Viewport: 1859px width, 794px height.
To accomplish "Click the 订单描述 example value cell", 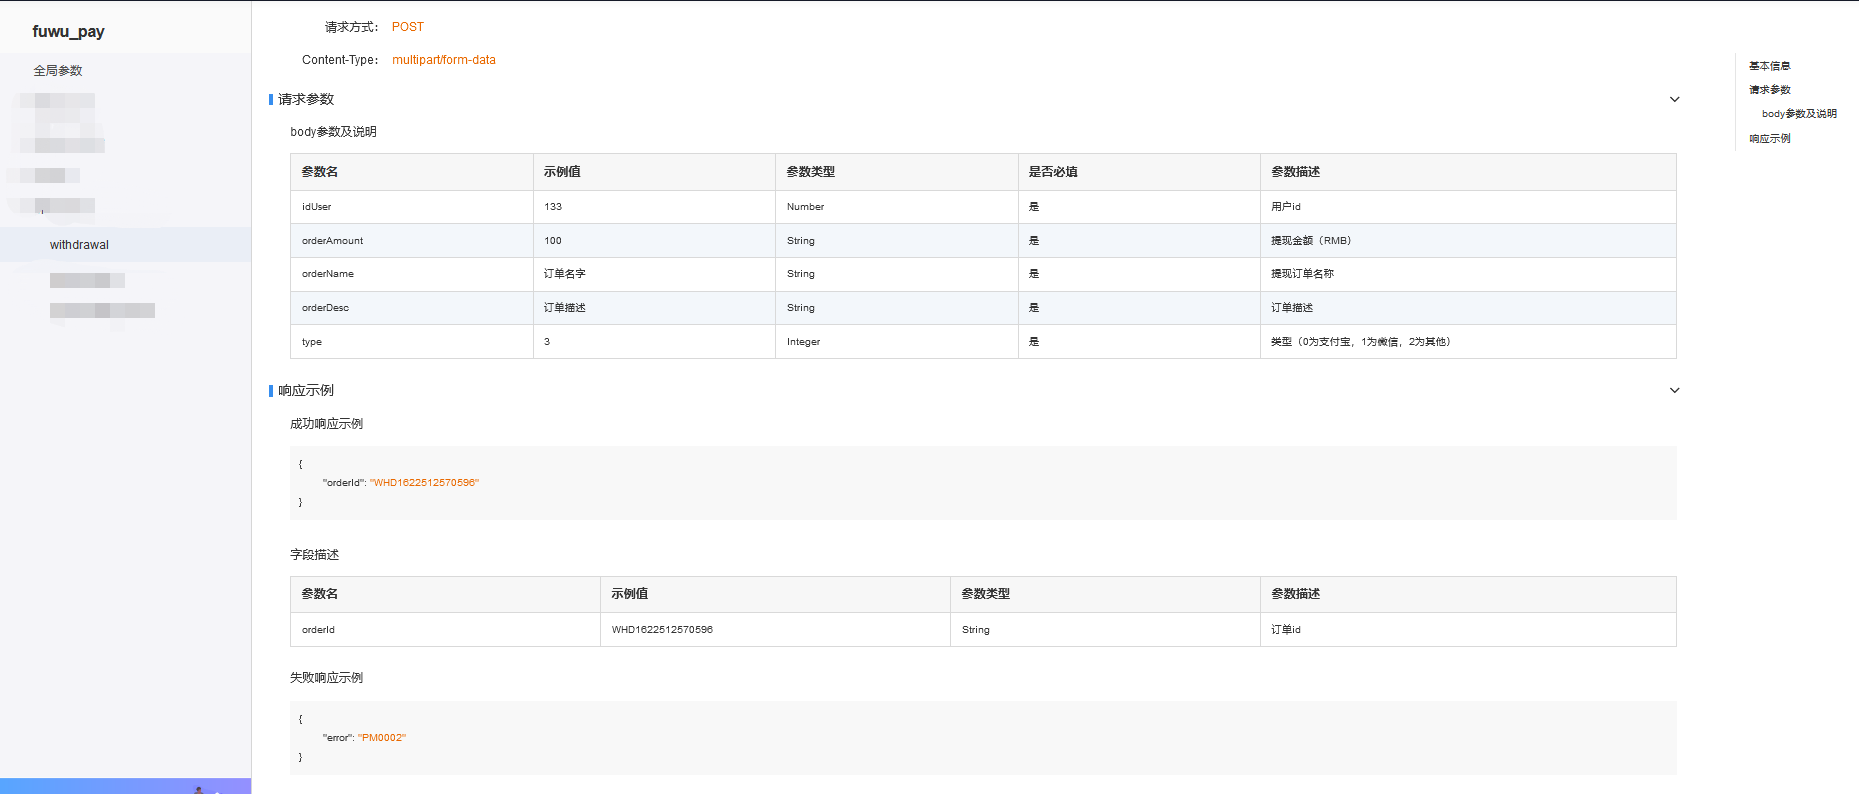I will click(x=654, y=308).
